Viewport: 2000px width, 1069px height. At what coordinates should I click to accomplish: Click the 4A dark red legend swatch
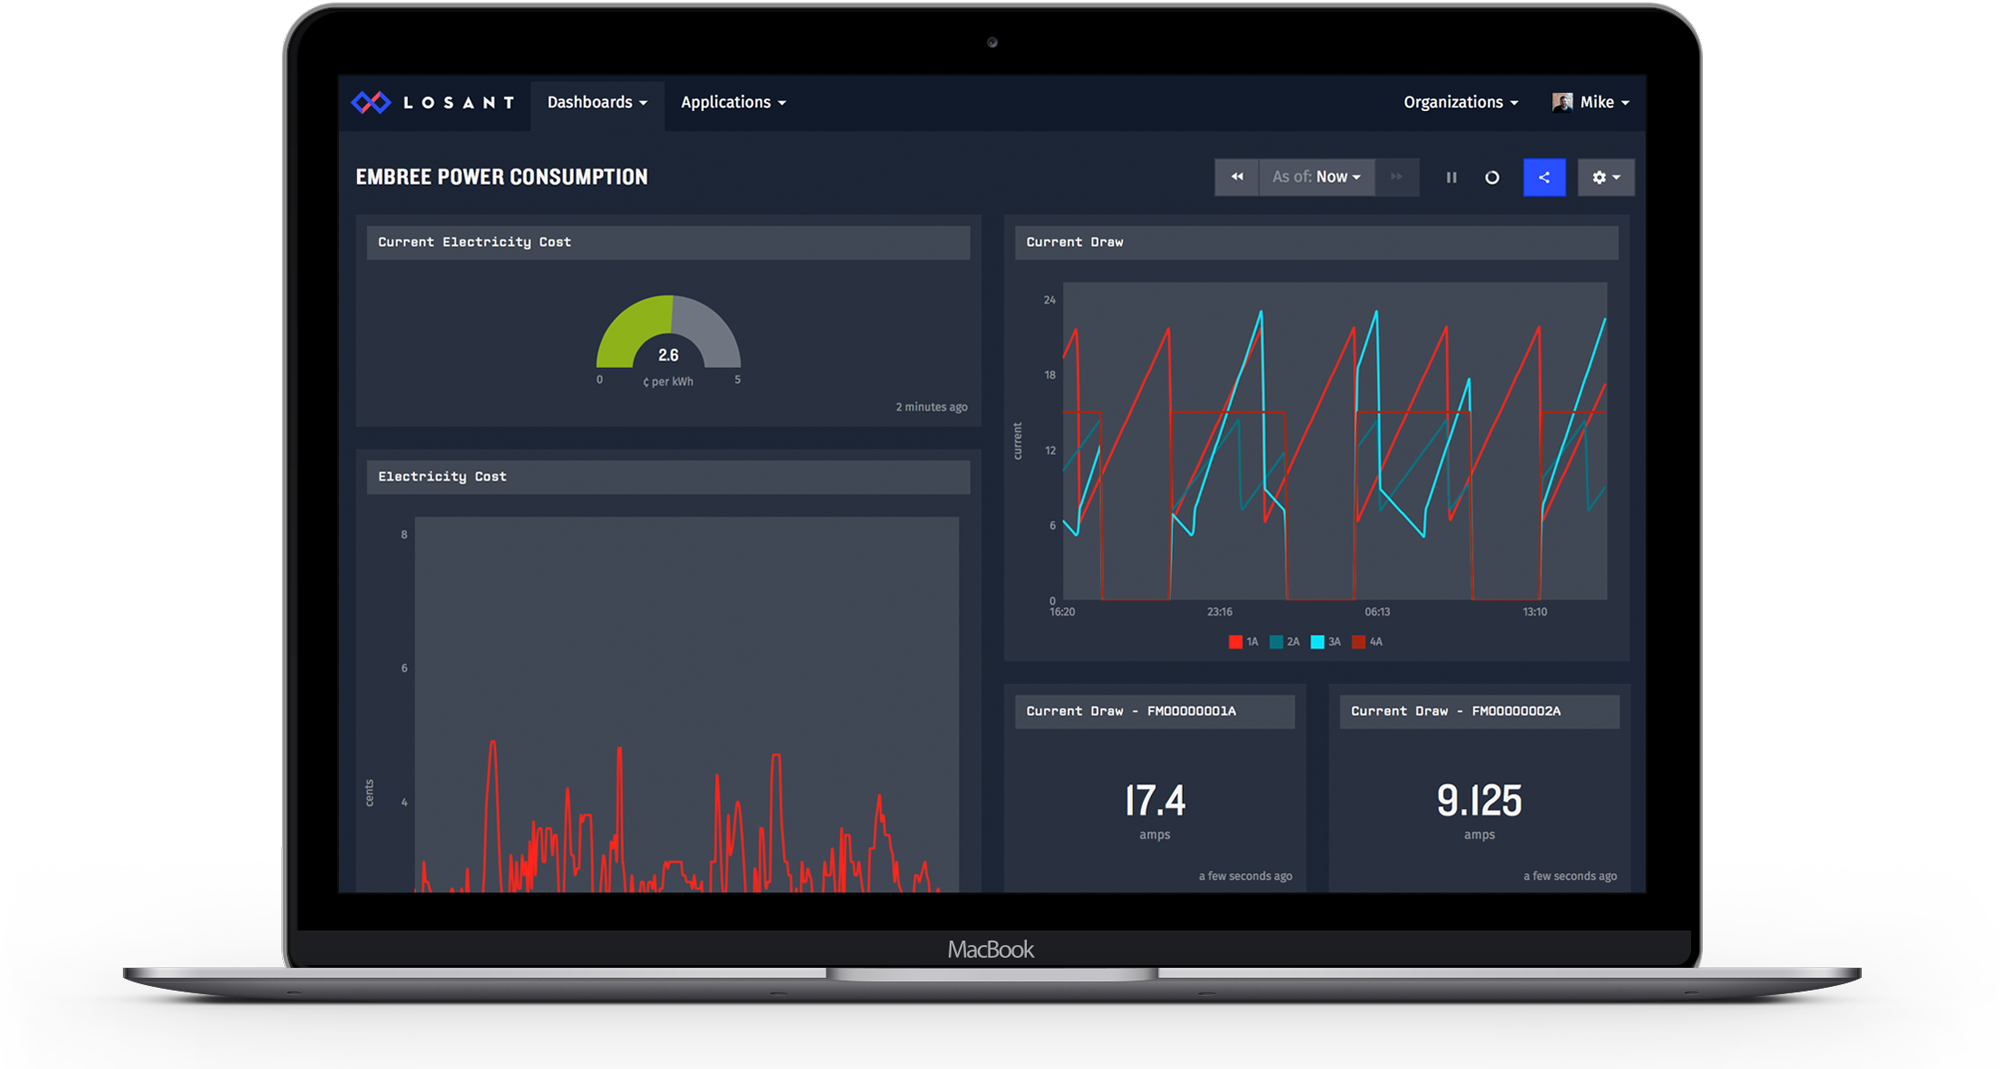coord(1359,642)
